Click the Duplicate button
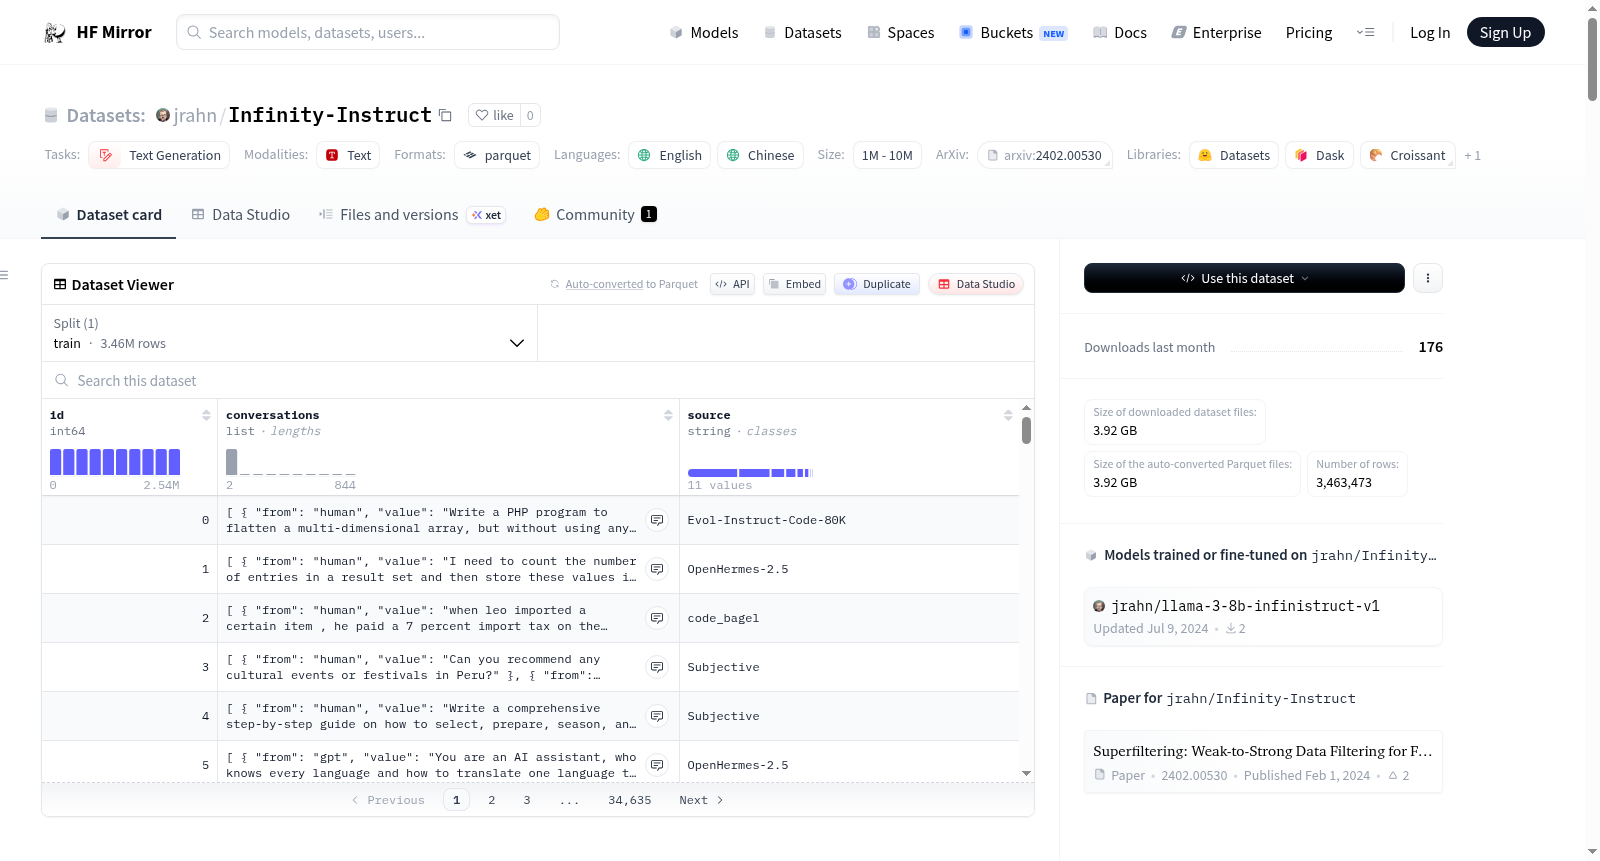The image size is (1600, 861). pos(877,284)
